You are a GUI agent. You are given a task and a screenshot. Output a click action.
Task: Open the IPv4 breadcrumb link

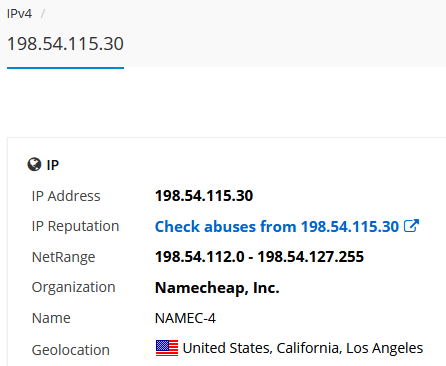19,14
